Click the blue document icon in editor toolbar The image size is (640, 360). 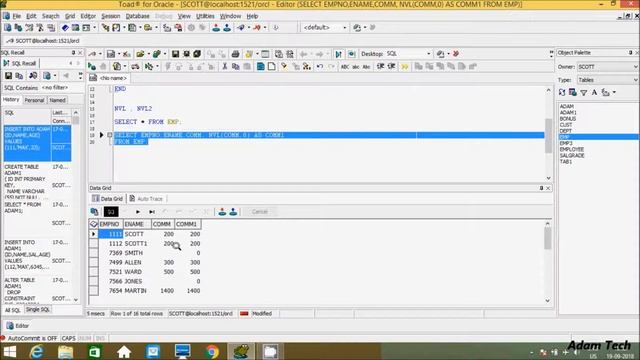pos(260,67)
